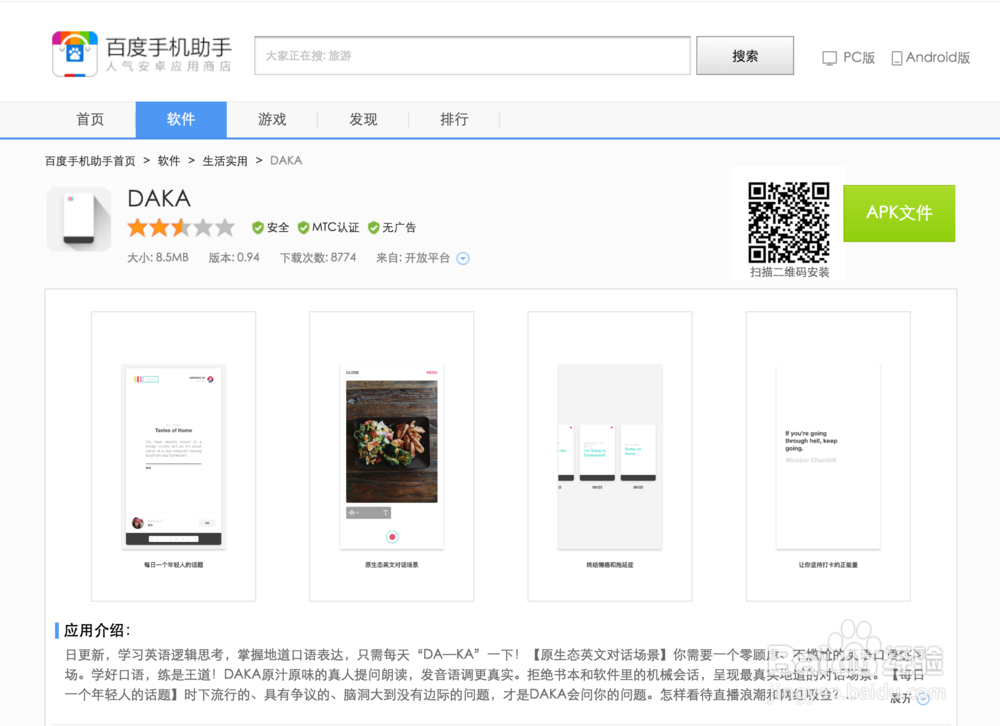The width and height of the screenshot is (1000, 726).
Task: Open the 每日一个年轻人的话题 screenshot
Action: [x=173, y=456]
